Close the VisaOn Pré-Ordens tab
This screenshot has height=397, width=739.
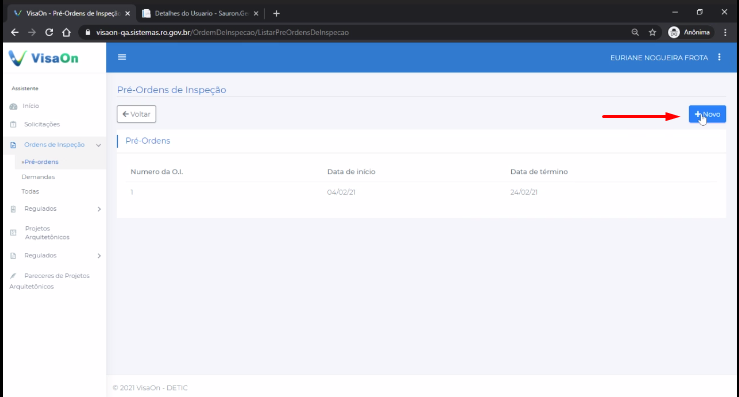pos(127,14)
